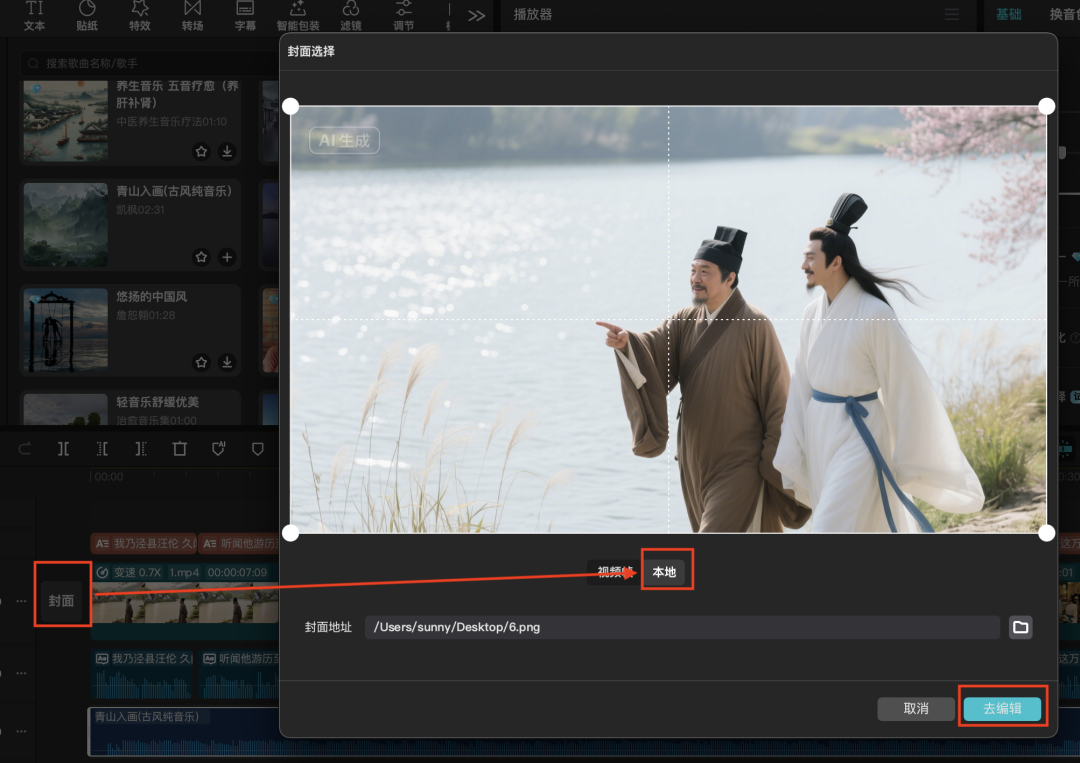
Task: Favorite the 青山入画 song with star
Action: [x=201, y=257]
